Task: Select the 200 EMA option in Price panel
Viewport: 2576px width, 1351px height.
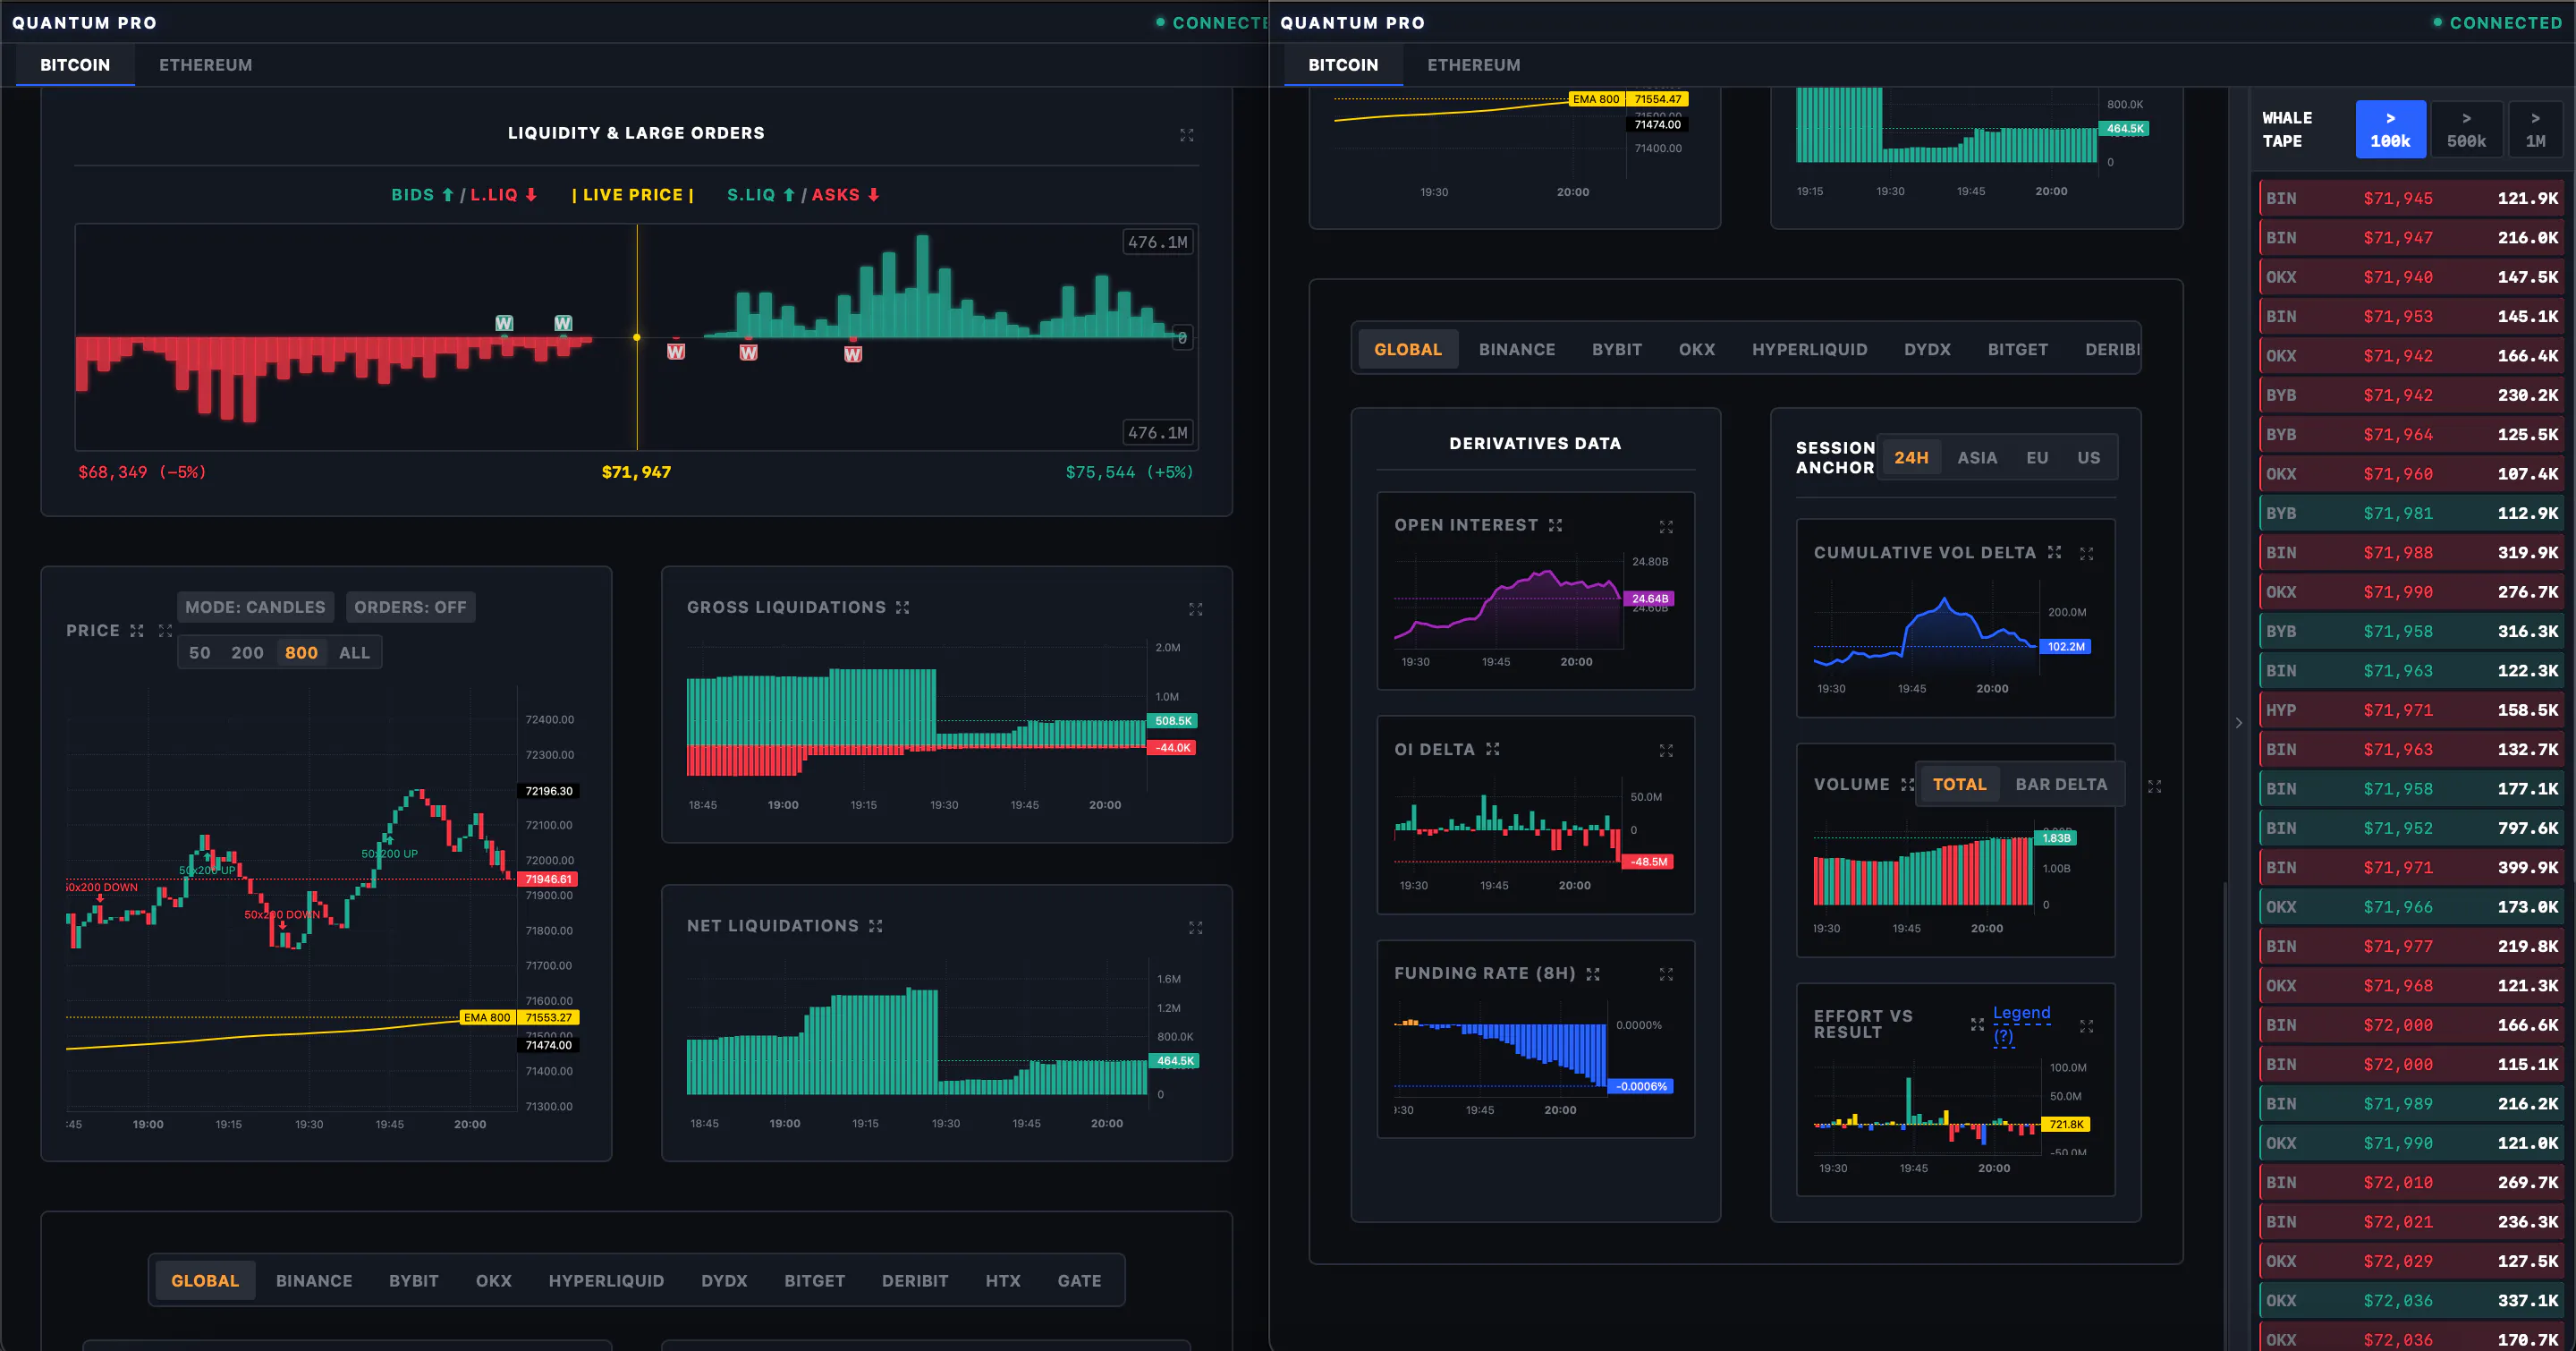Action: pos(247,653)
